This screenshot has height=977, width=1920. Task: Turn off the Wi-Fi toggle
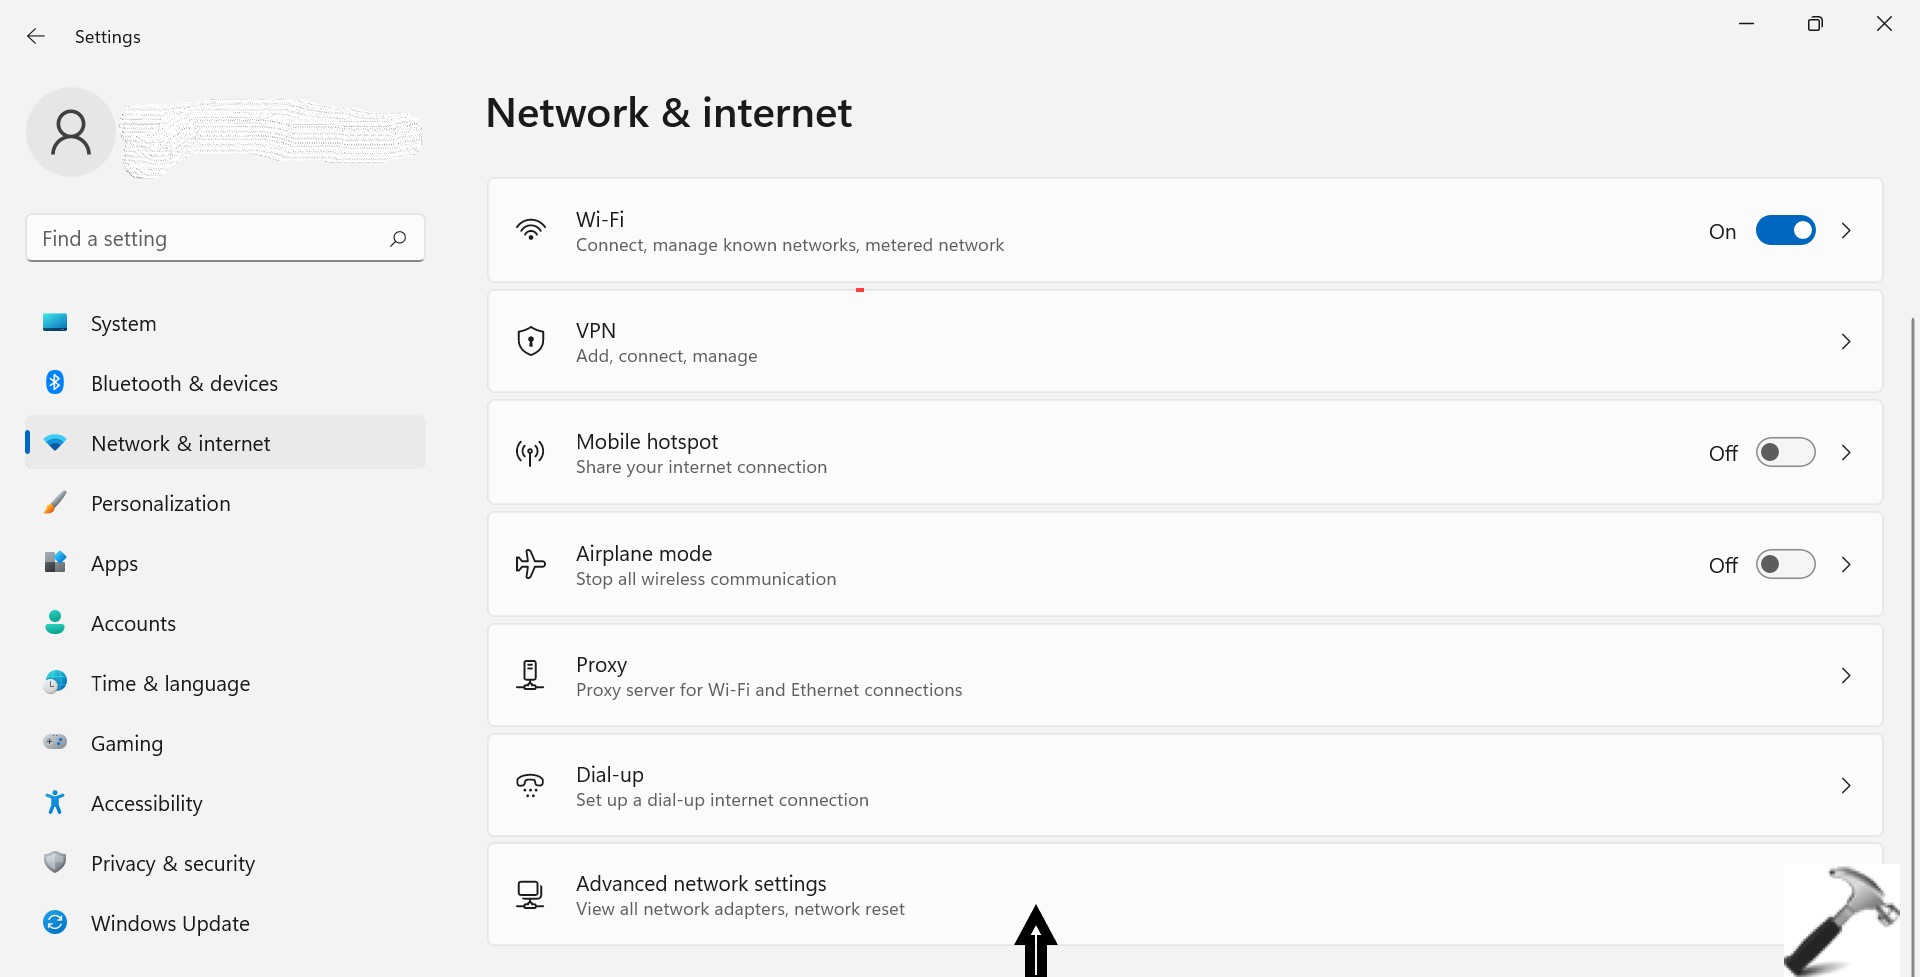tap(1785, 231)
